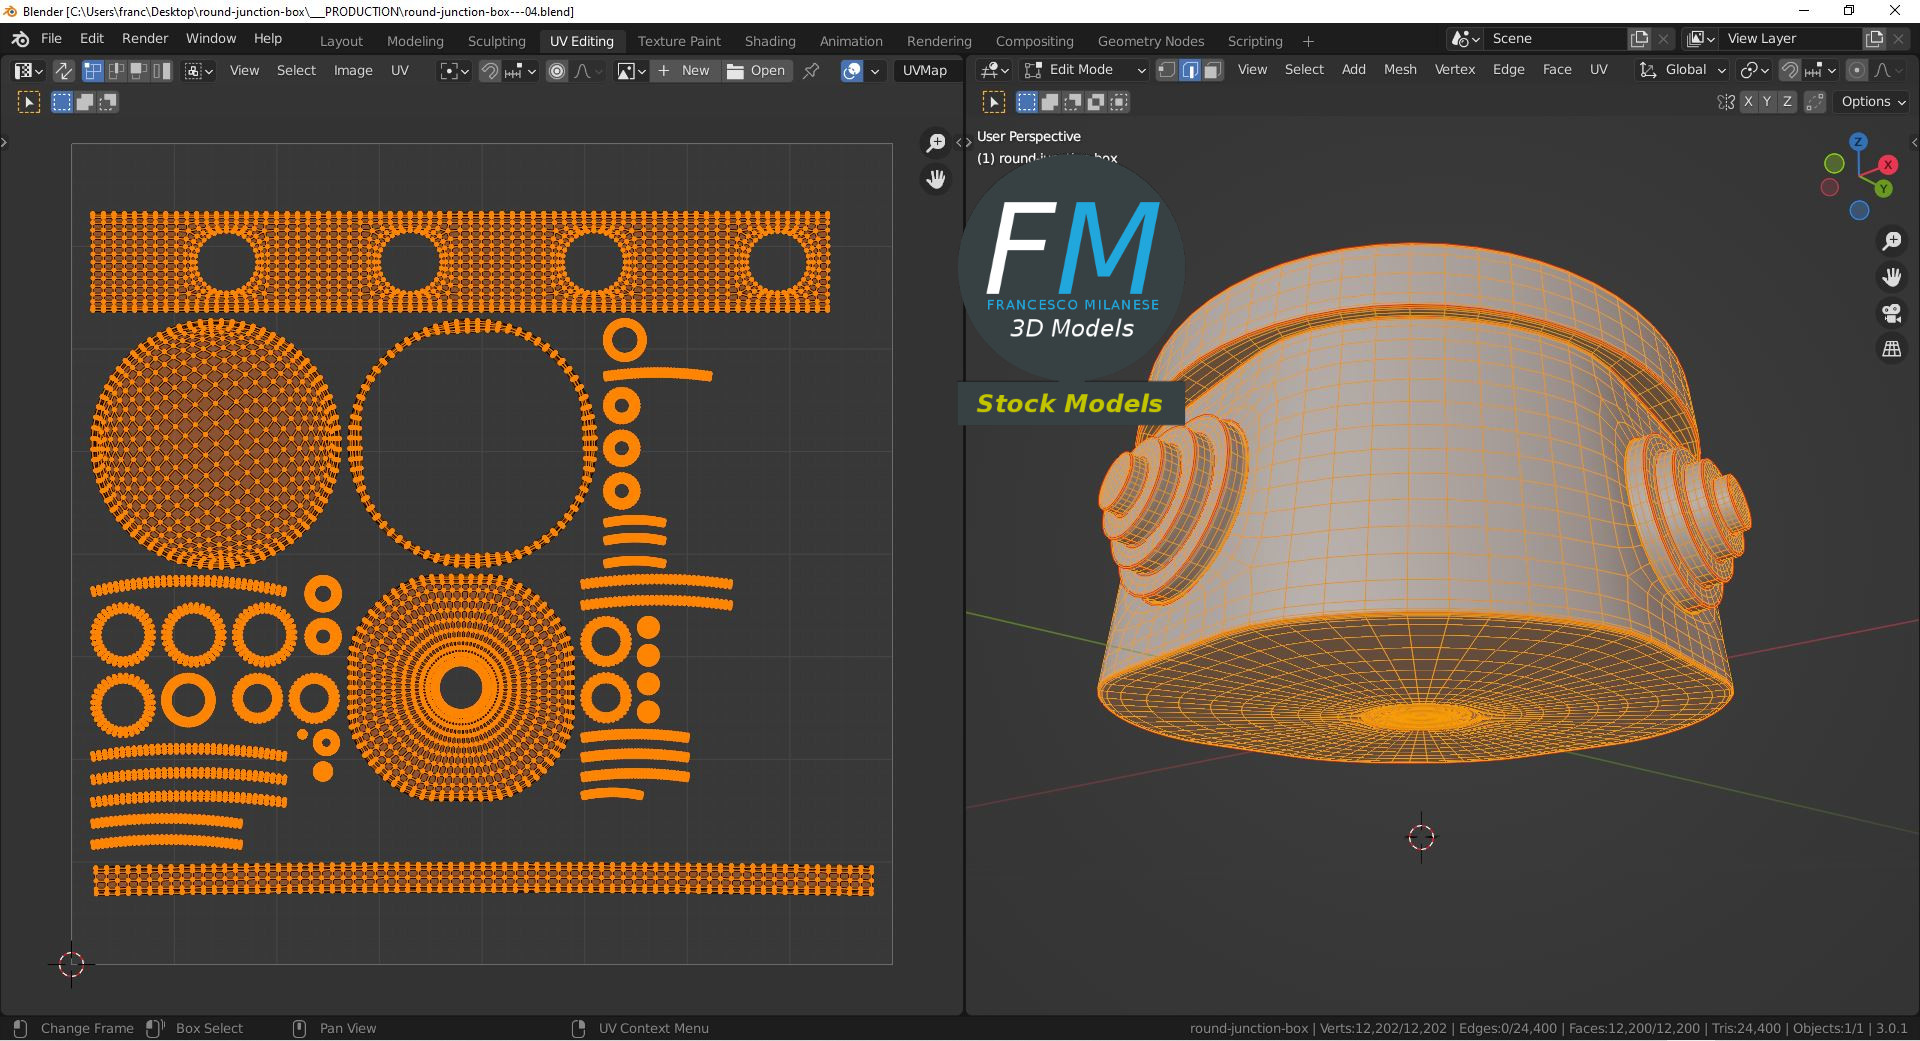The height and width of the screenshot is (1041, 1920).
Task: Open the Edit Mode dropdown
Action: (x=1084, y=70)
